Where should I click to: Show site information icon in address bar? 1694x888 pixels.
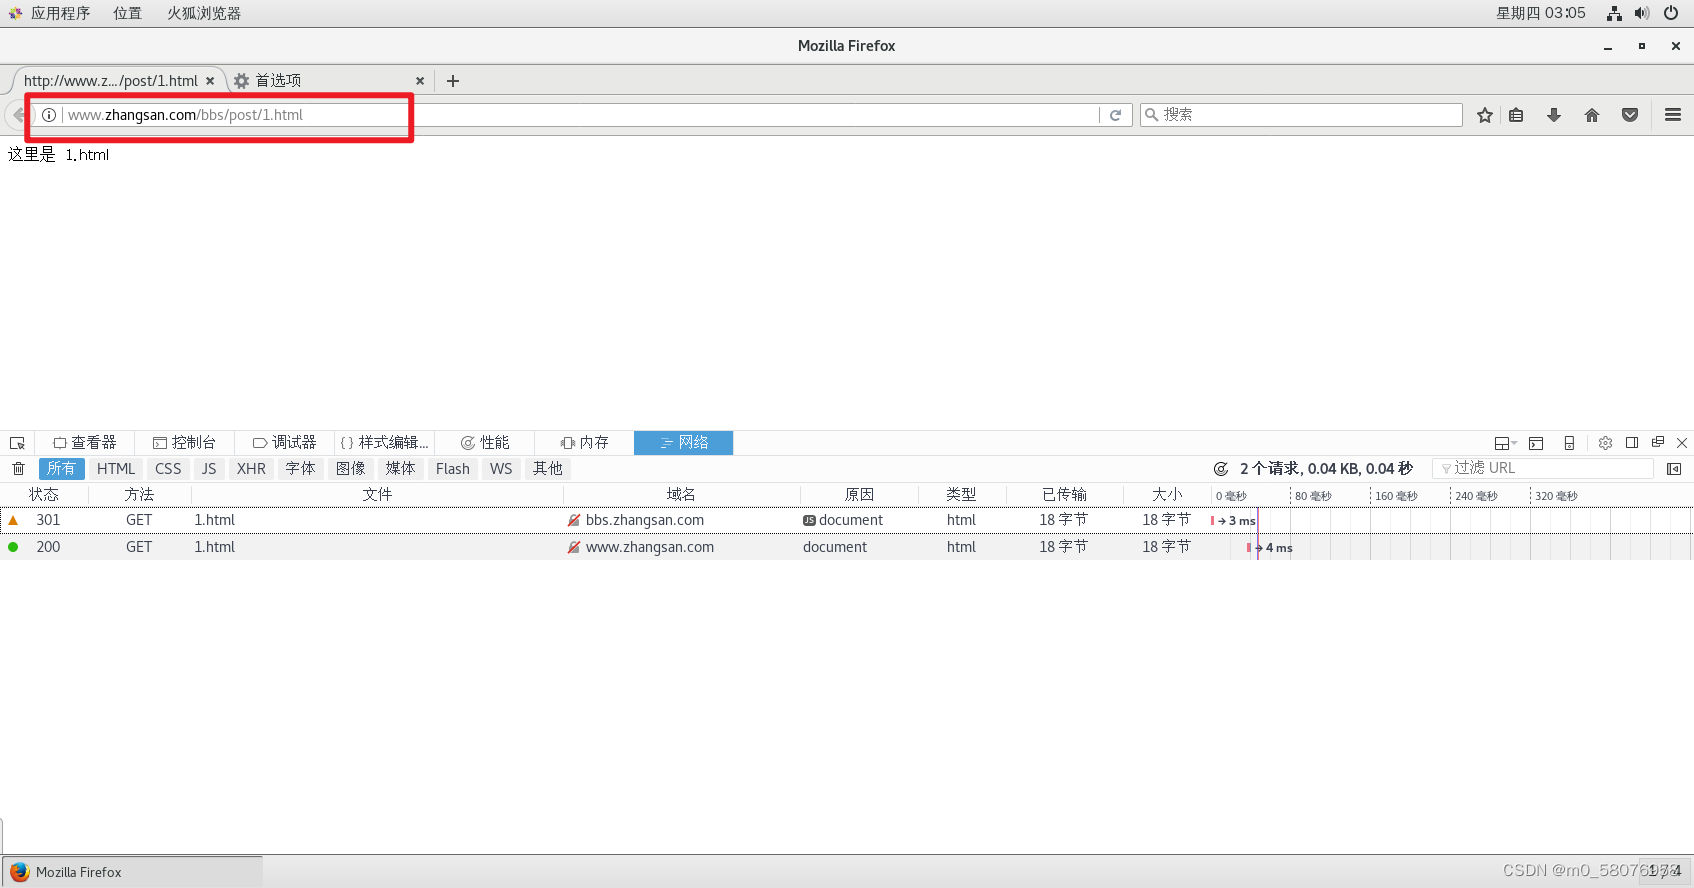(x=49, y=115)
